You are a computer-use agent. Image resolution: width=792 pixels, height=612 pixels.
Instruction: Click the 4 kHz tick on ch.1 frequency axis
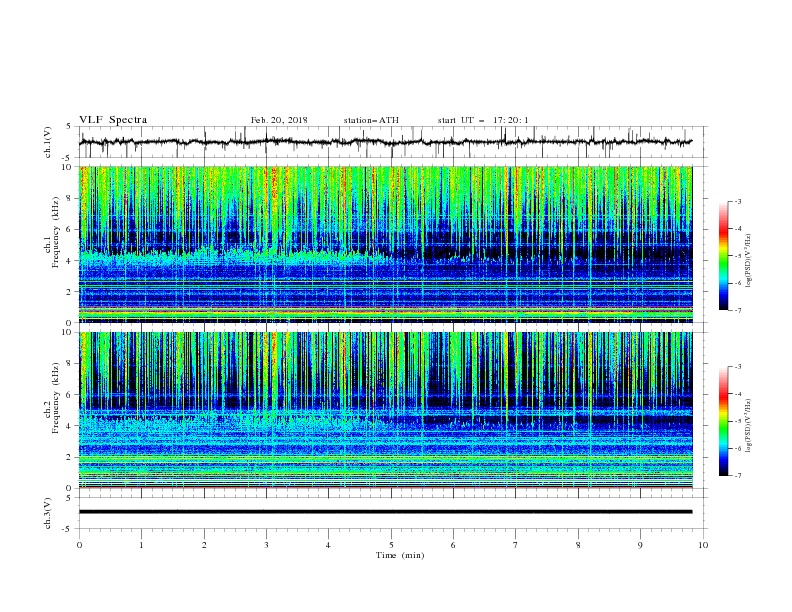click(70, 261)
